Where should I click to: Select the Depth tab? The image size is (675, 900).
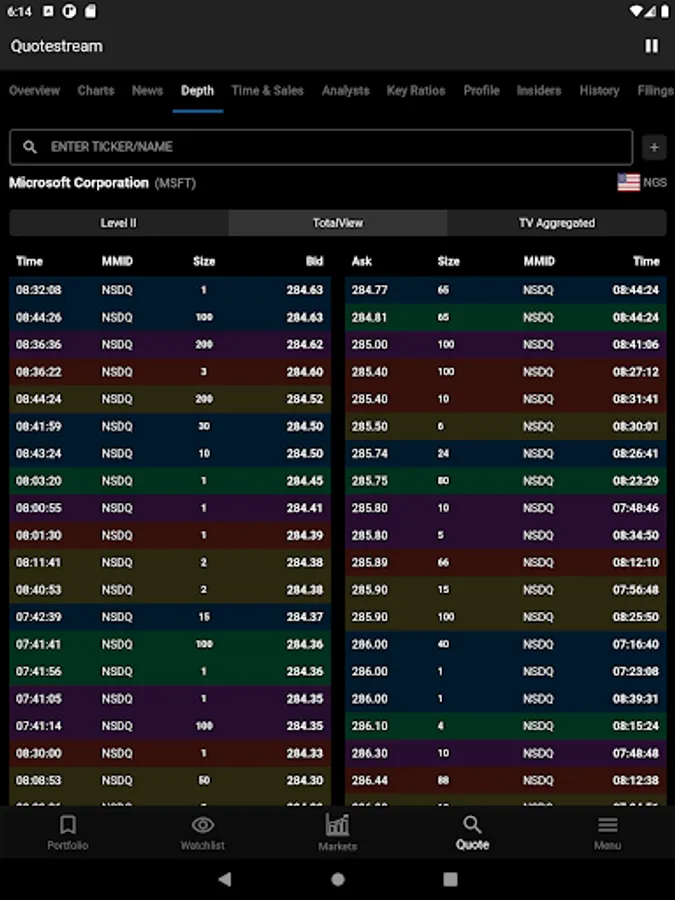(197, 91)
